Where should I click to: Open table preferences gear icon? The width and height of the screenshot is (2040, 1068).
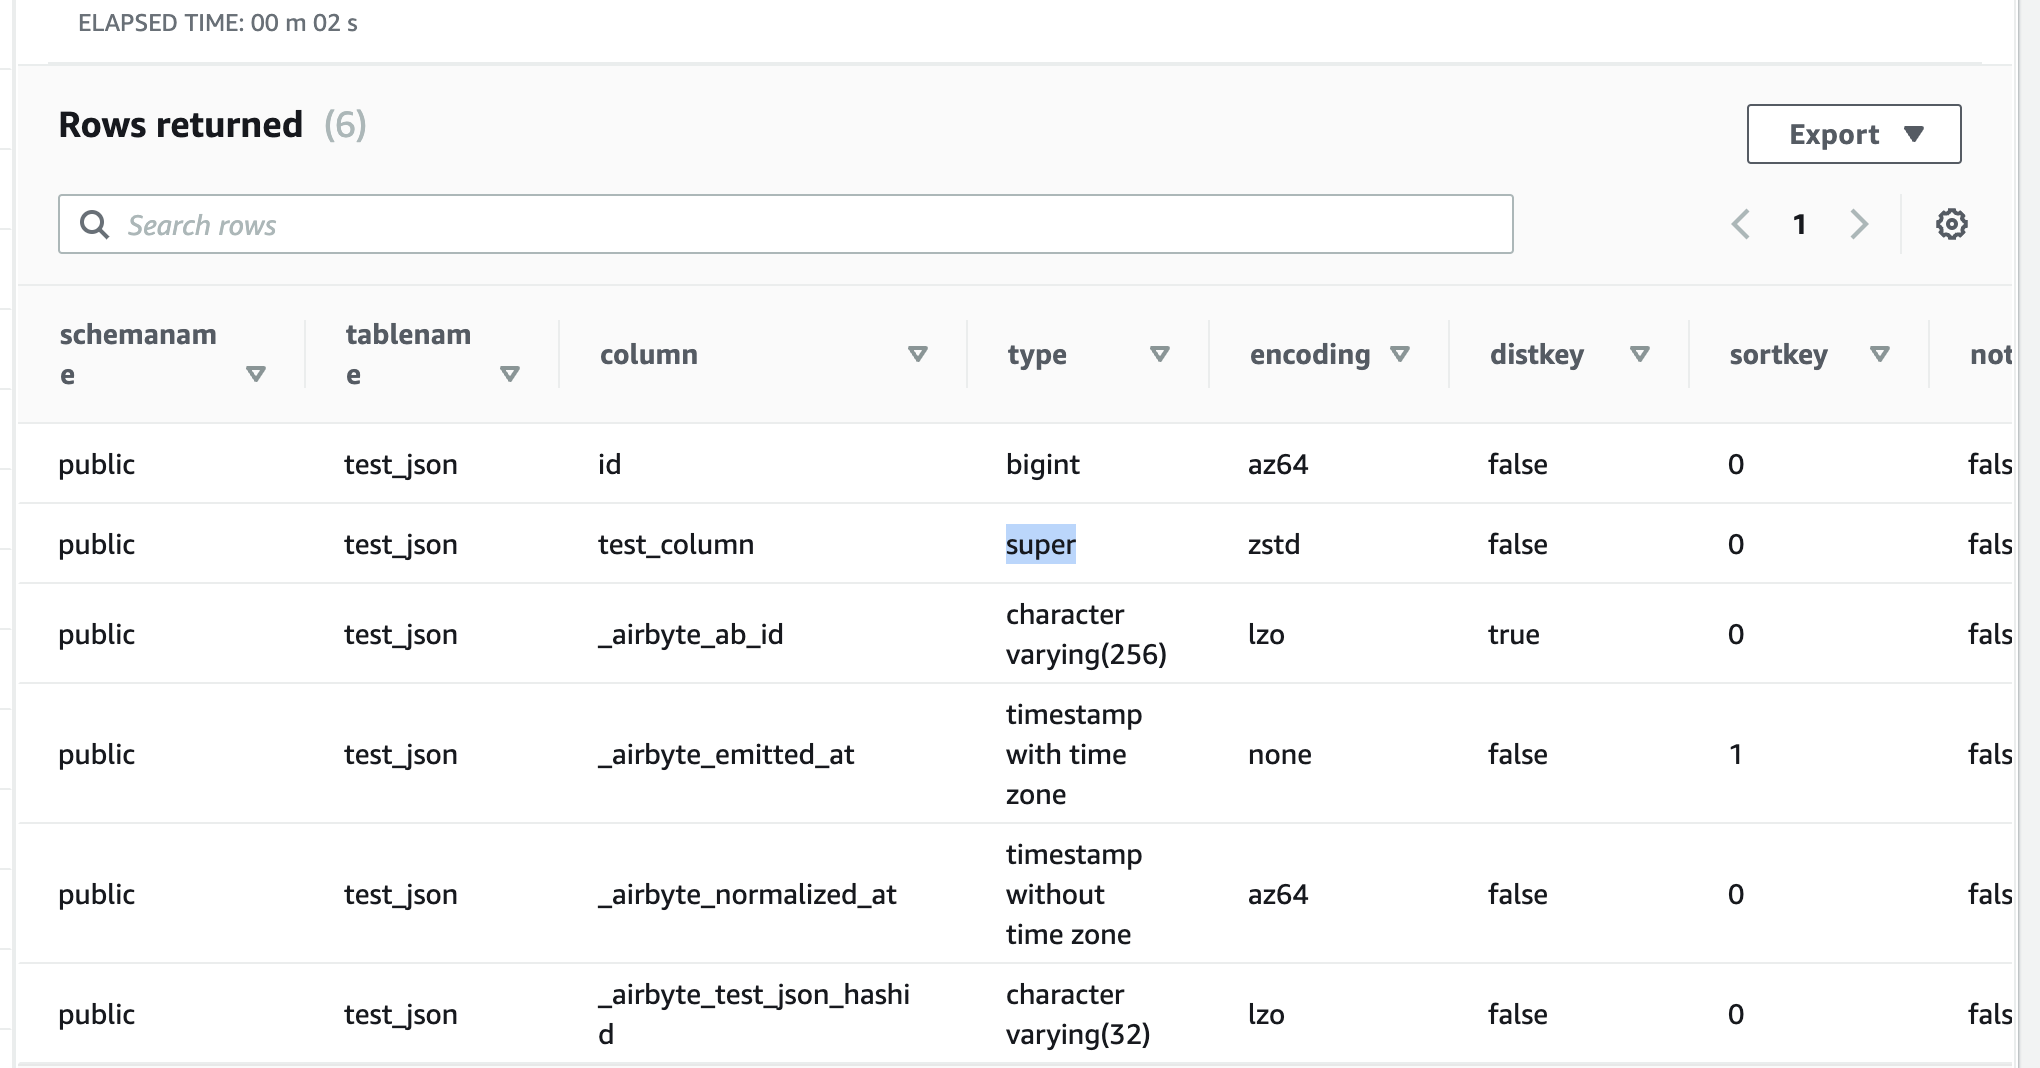tap(1951, 224)
